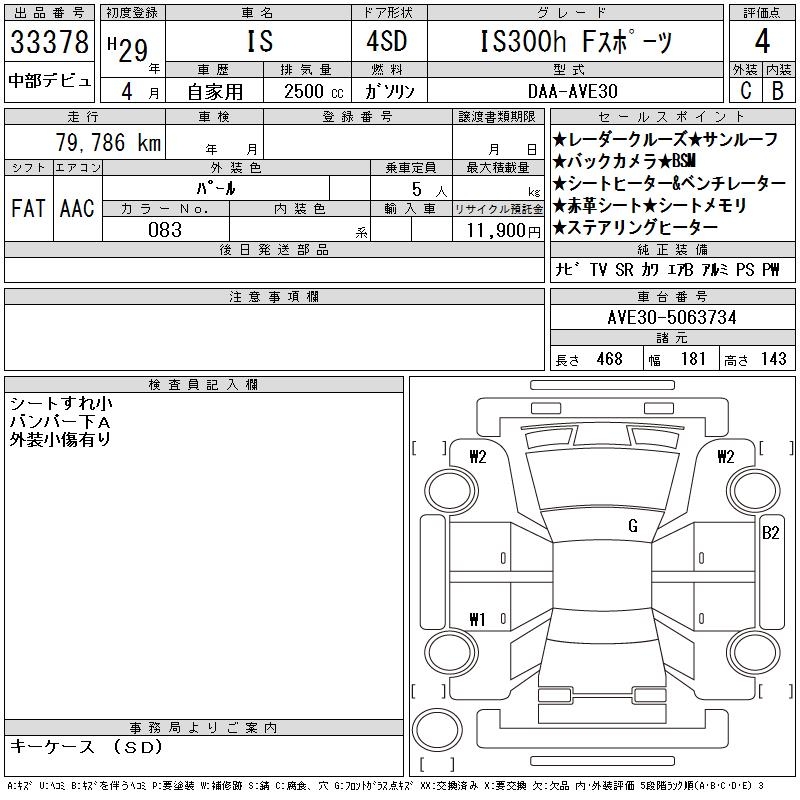Click the usage history 自家用
The image size is (800, 800).
click(x=215, y=91)
